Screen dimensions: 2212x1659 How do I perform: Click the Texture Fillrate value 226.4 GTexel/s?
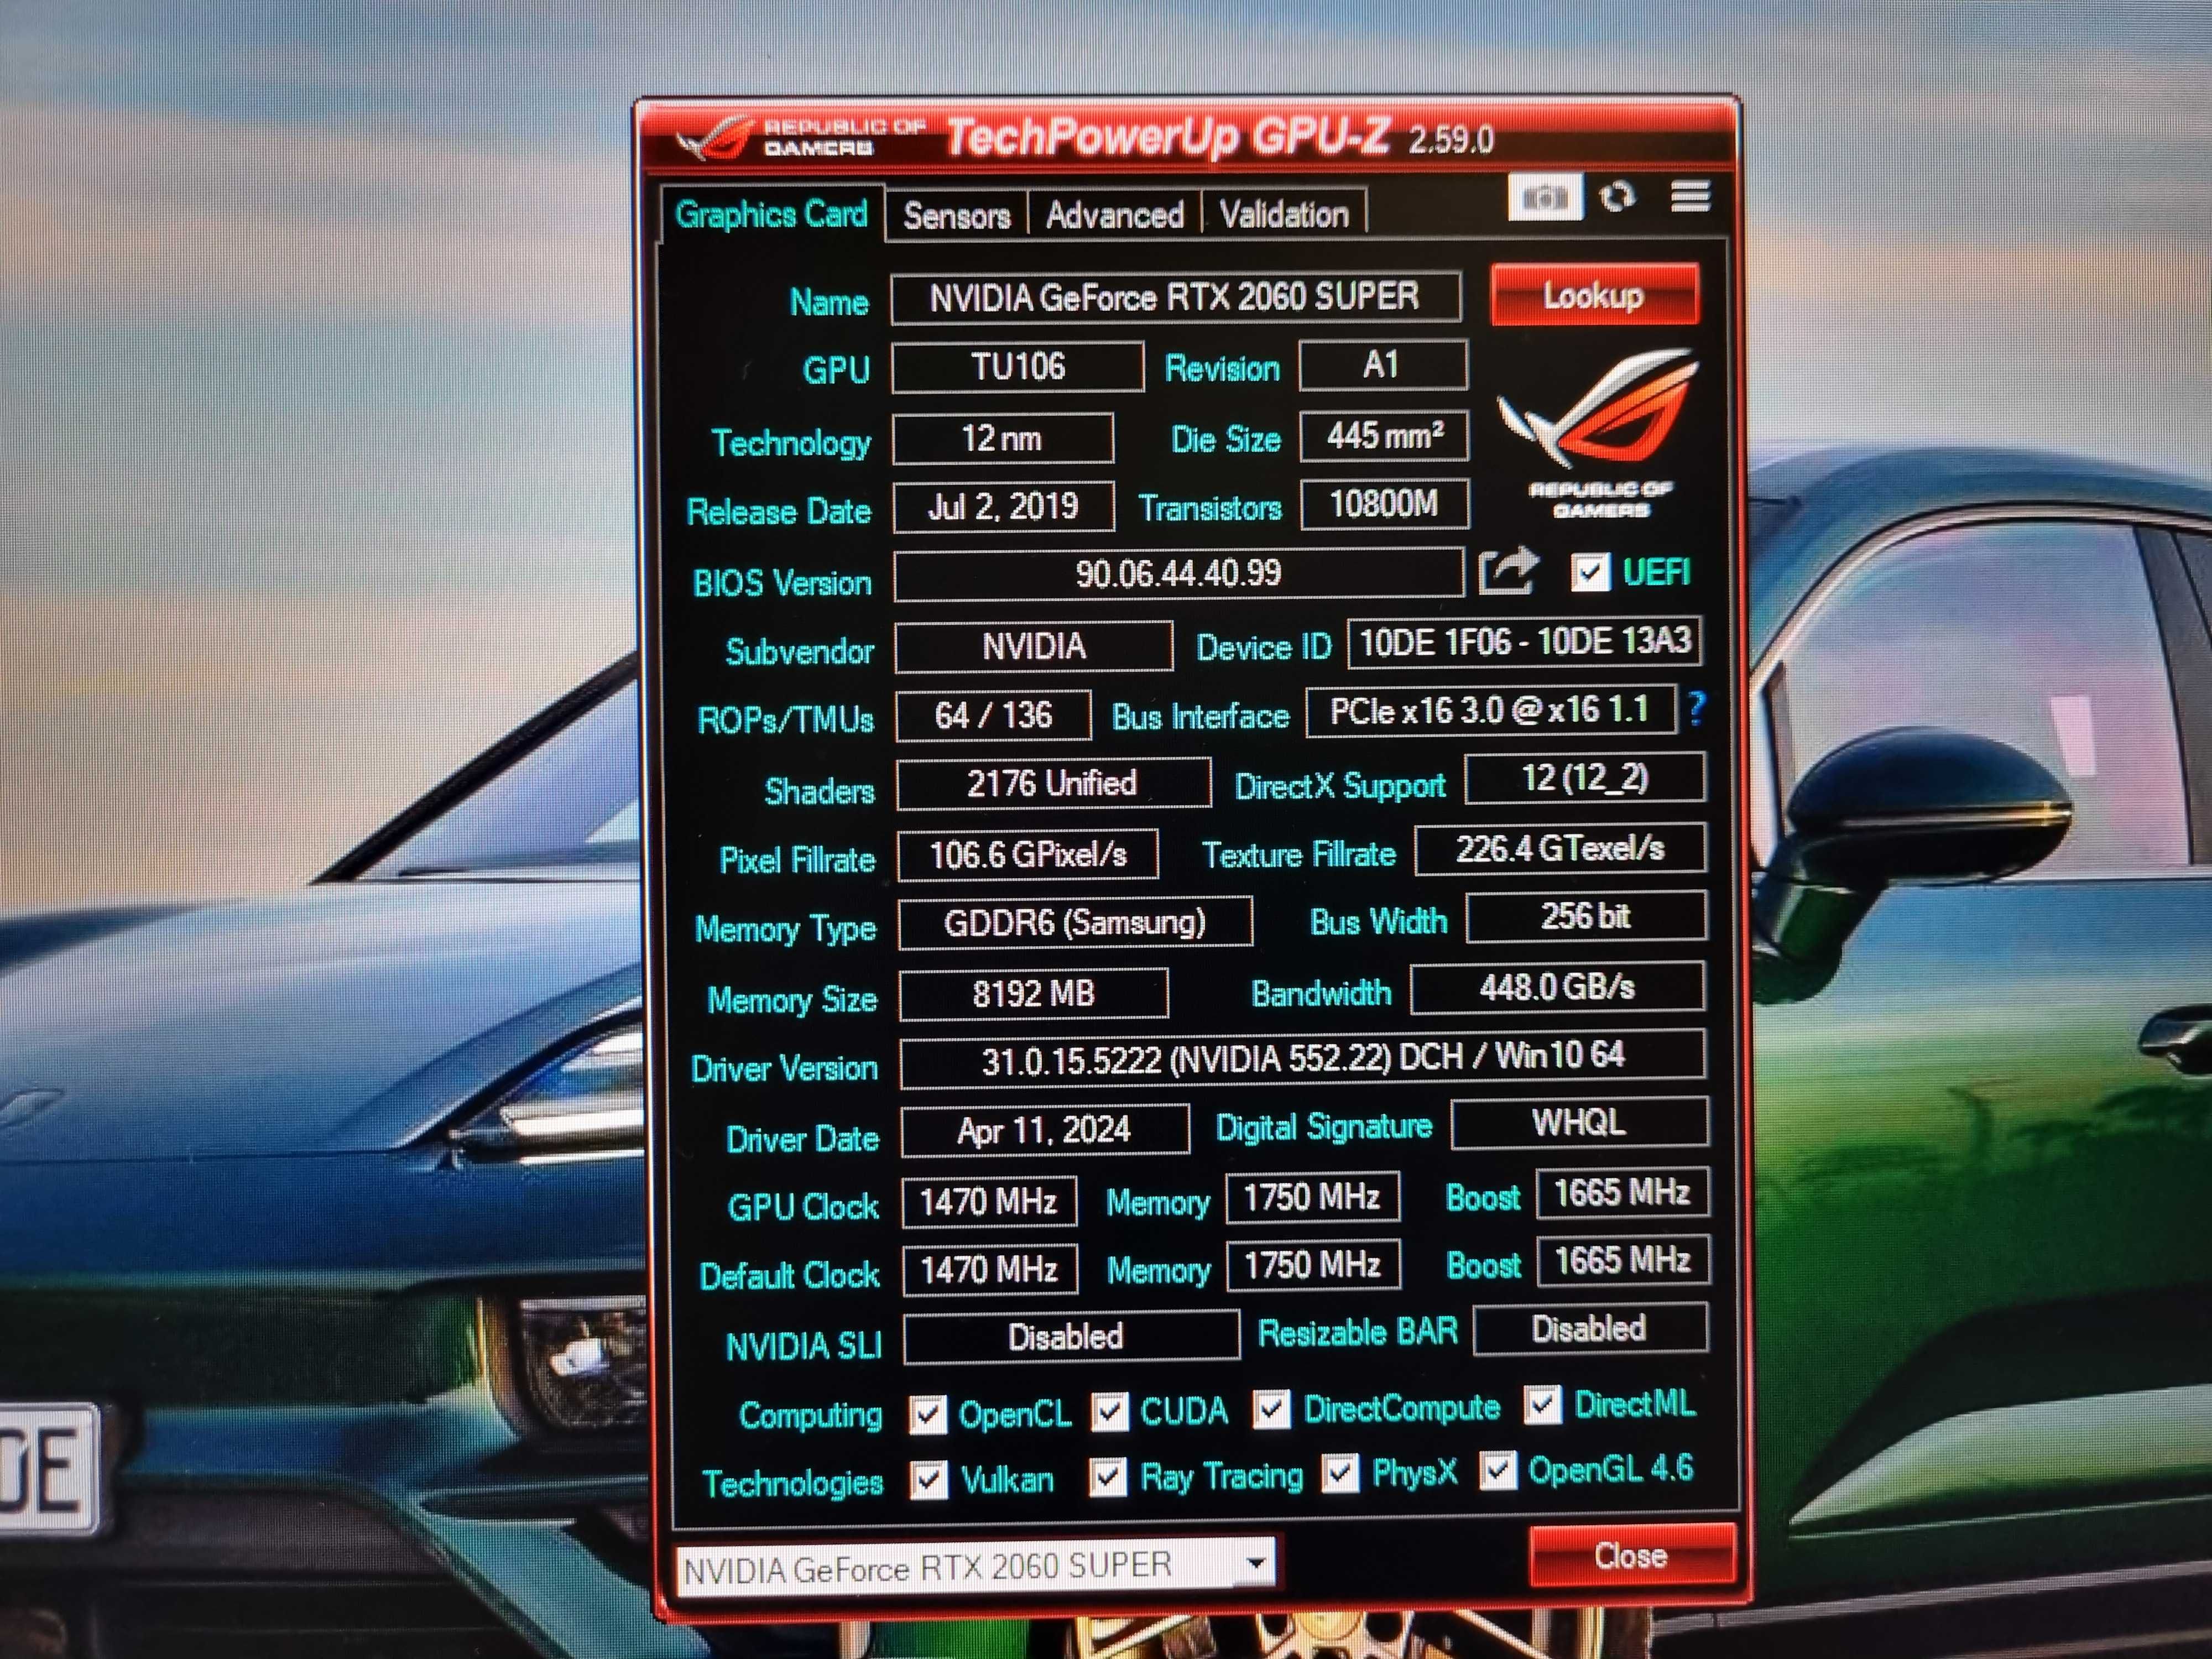(x=1560, y=849)
